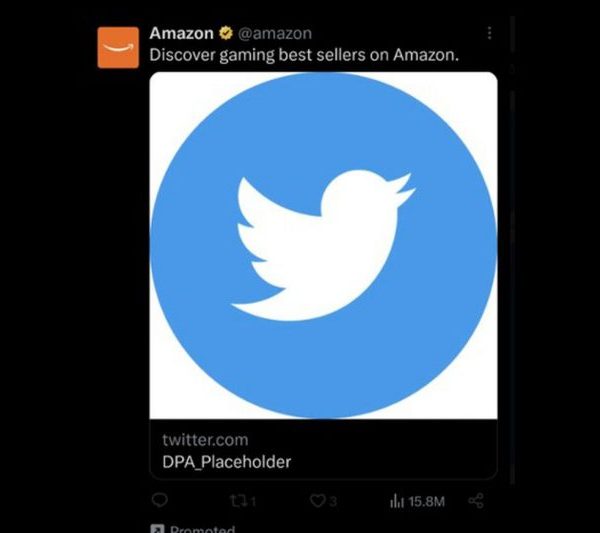Viewport: 600px width, 533px height.
Task: Open the Twitter bird card image
Action: pos(323,245)
